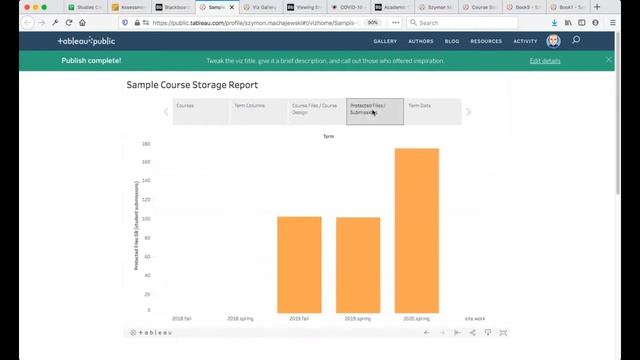
Task: Open the Activity menu item
Action: coord(525,41)
